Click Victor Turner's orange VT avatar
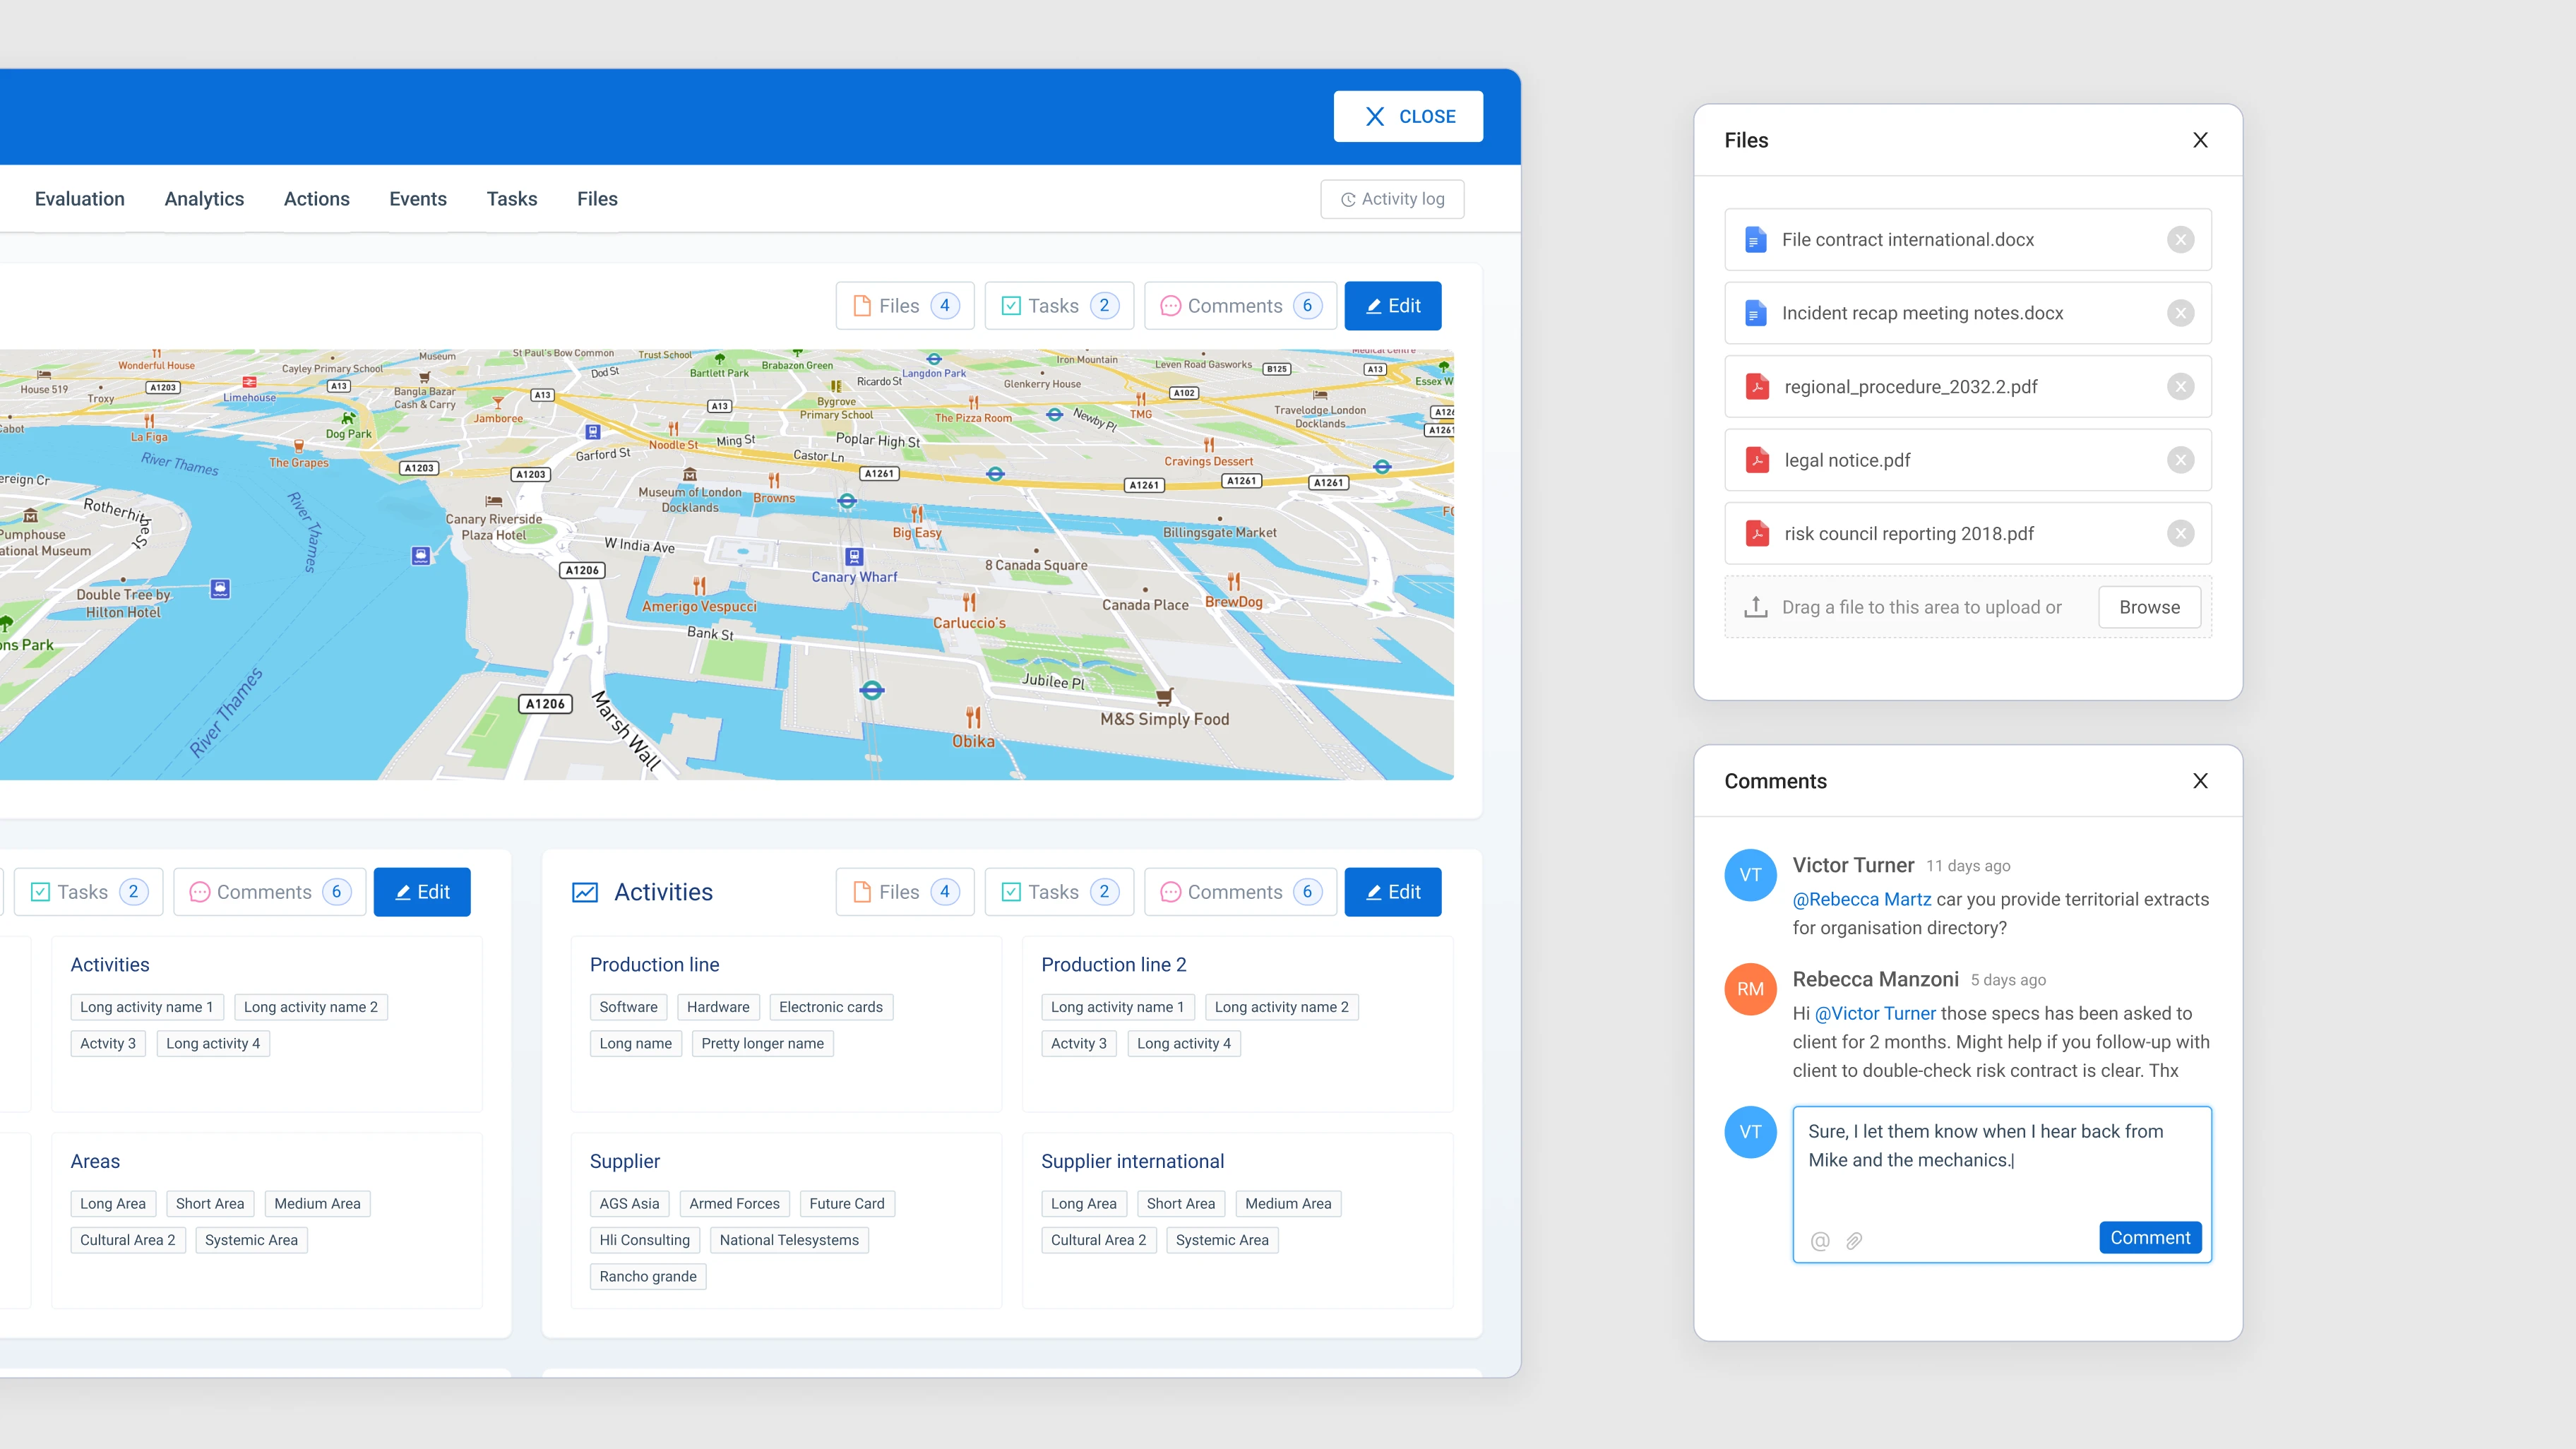This screenshot has width=2576, height=1449. tap(1750, 875)
